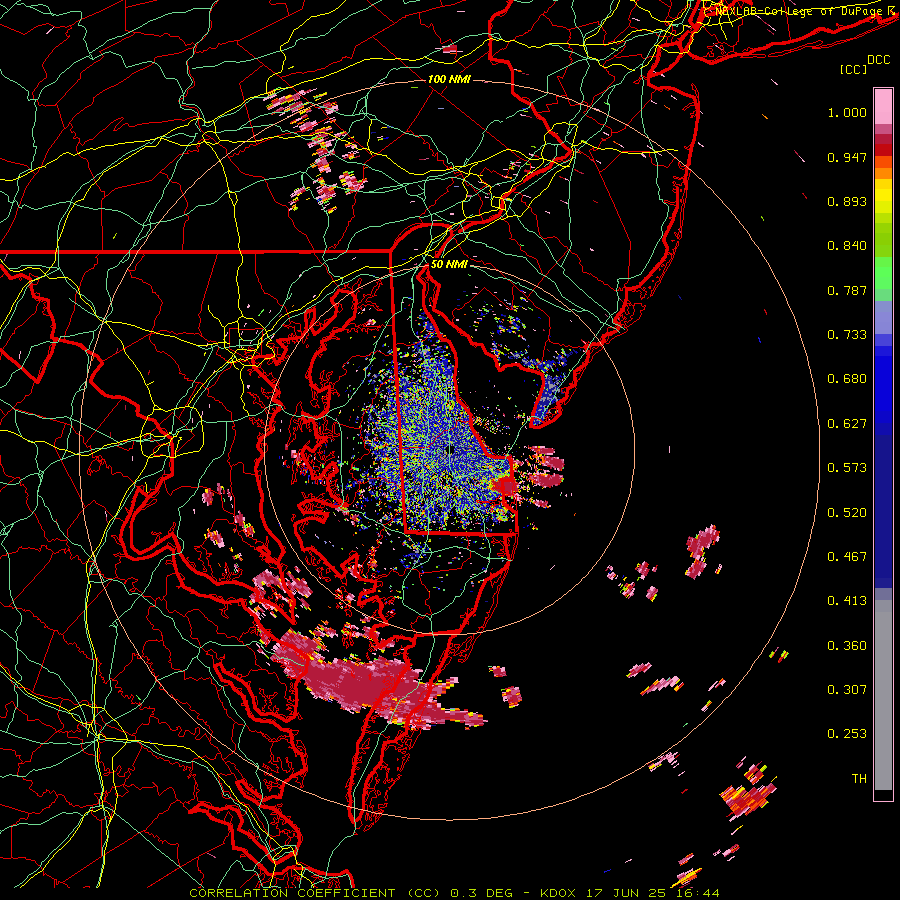Select the 0.627 scale value
The width and height of the screenshot is (900, 900).
(847, 424)
